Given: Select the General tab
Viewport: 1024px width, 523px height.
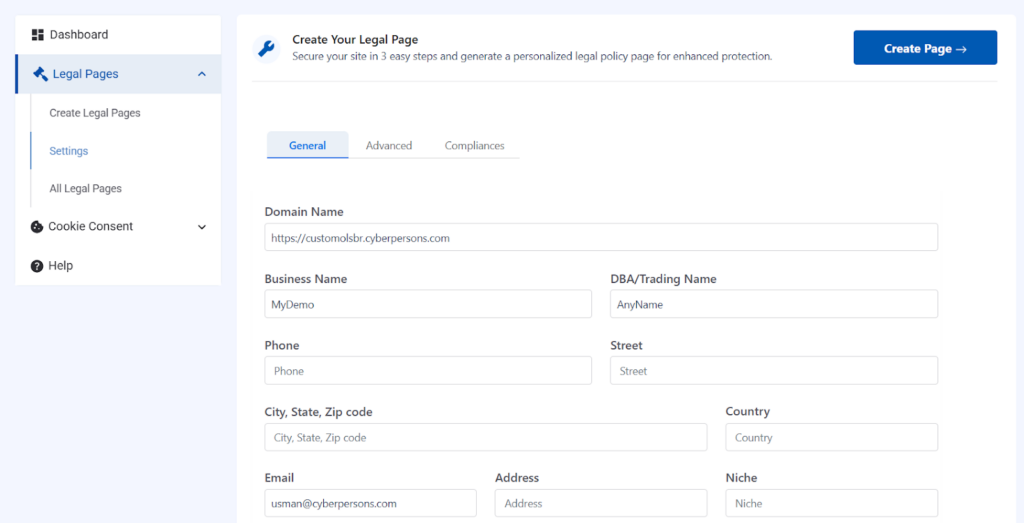Looking at the screenshot, I should click(x=307, y=145).
